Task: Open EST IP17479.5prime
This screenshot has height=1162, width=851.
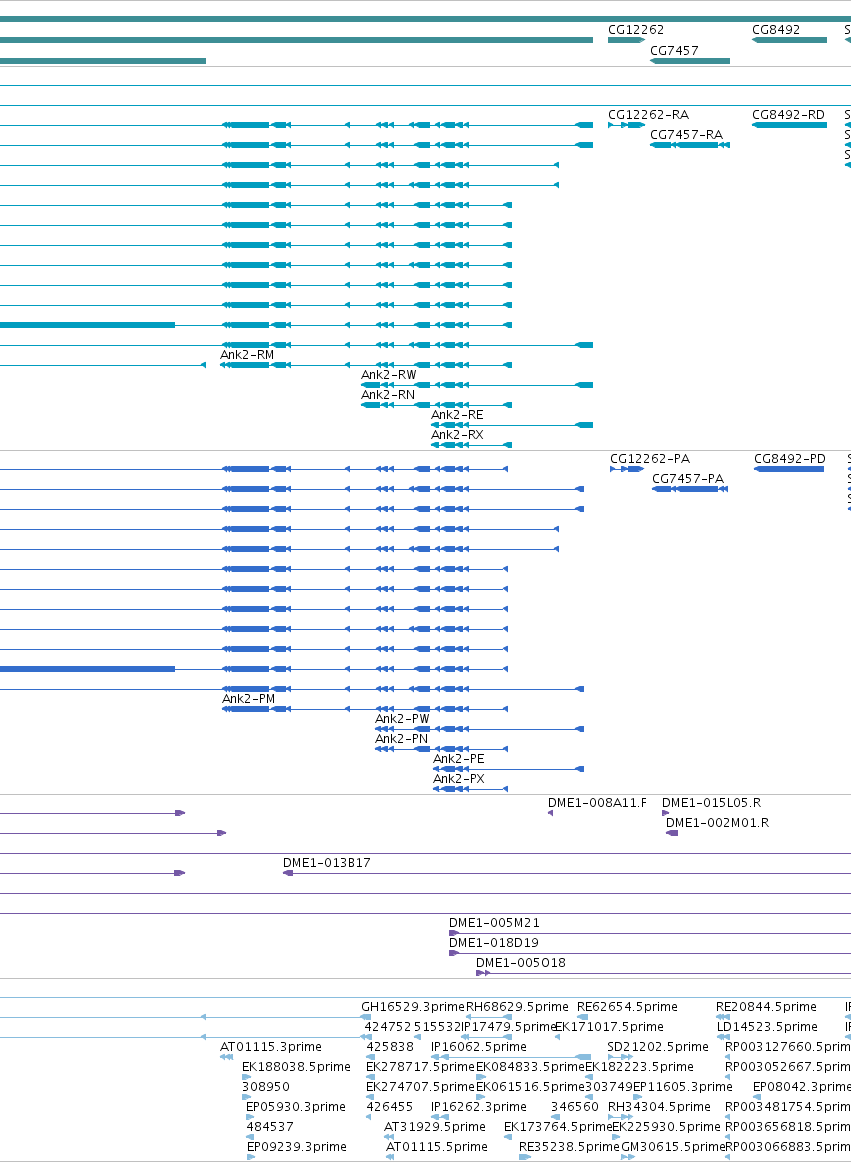Action: 509,1027
